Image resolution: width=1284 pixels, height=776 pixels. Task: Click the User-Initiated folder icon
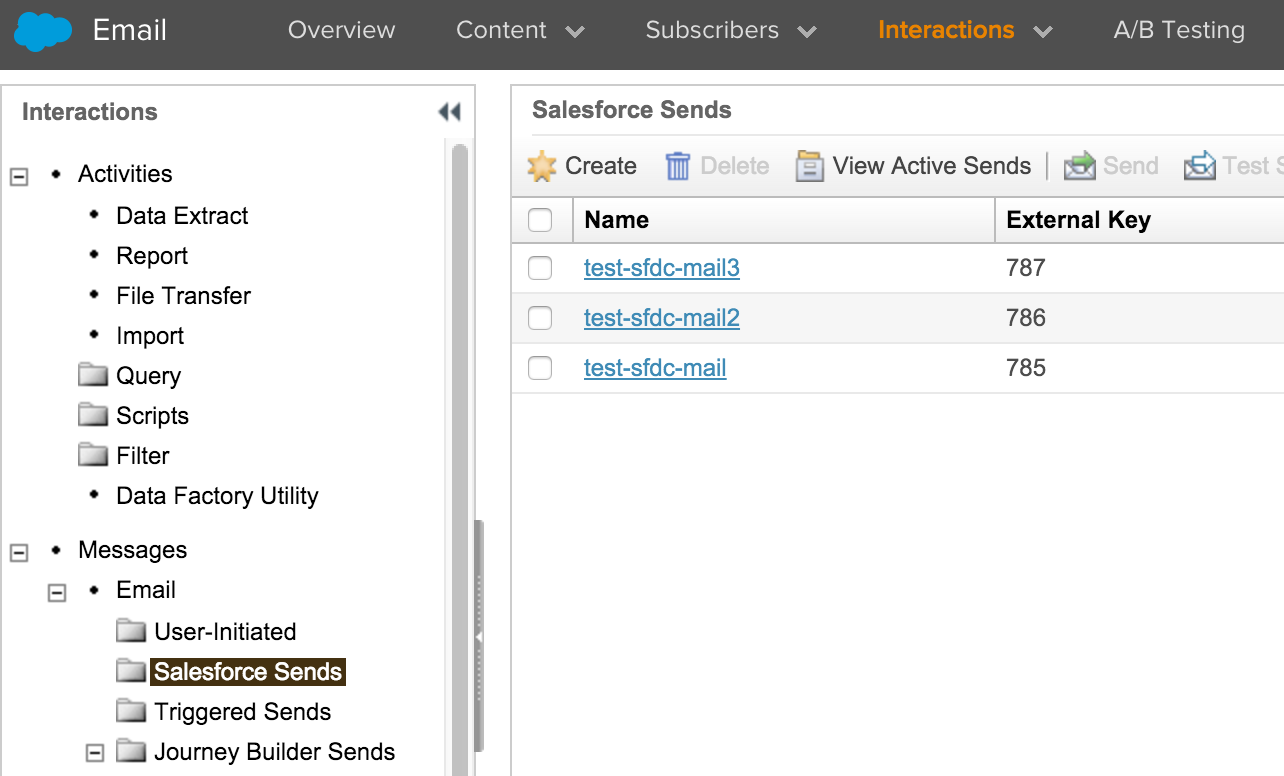point(131,631)
